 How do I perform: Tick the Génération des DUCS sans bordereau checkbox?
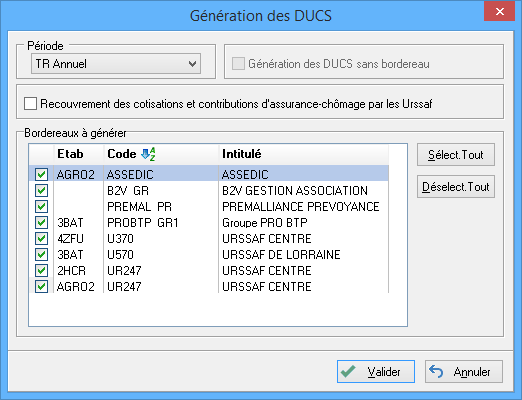tap(238, 63)
